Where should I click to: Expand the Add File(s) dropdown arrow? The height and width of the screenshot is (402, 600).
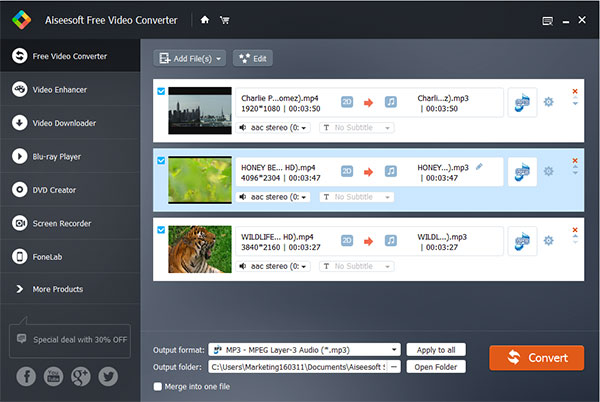coord(218,59)
